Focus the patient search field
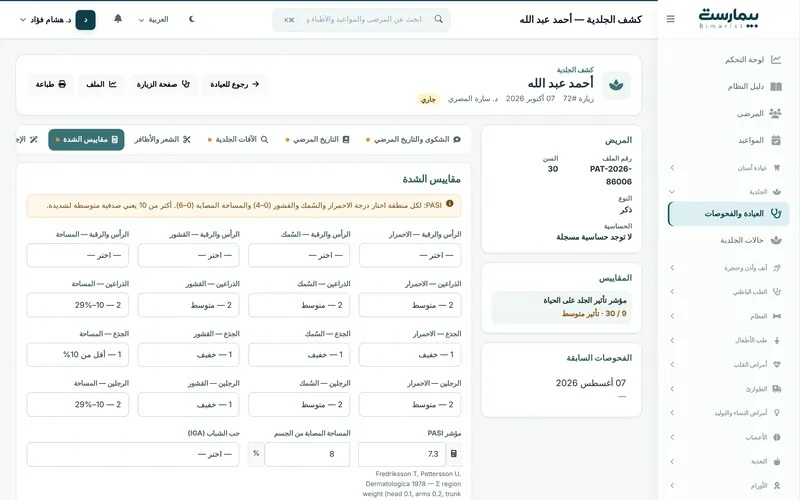 (361, 19)
